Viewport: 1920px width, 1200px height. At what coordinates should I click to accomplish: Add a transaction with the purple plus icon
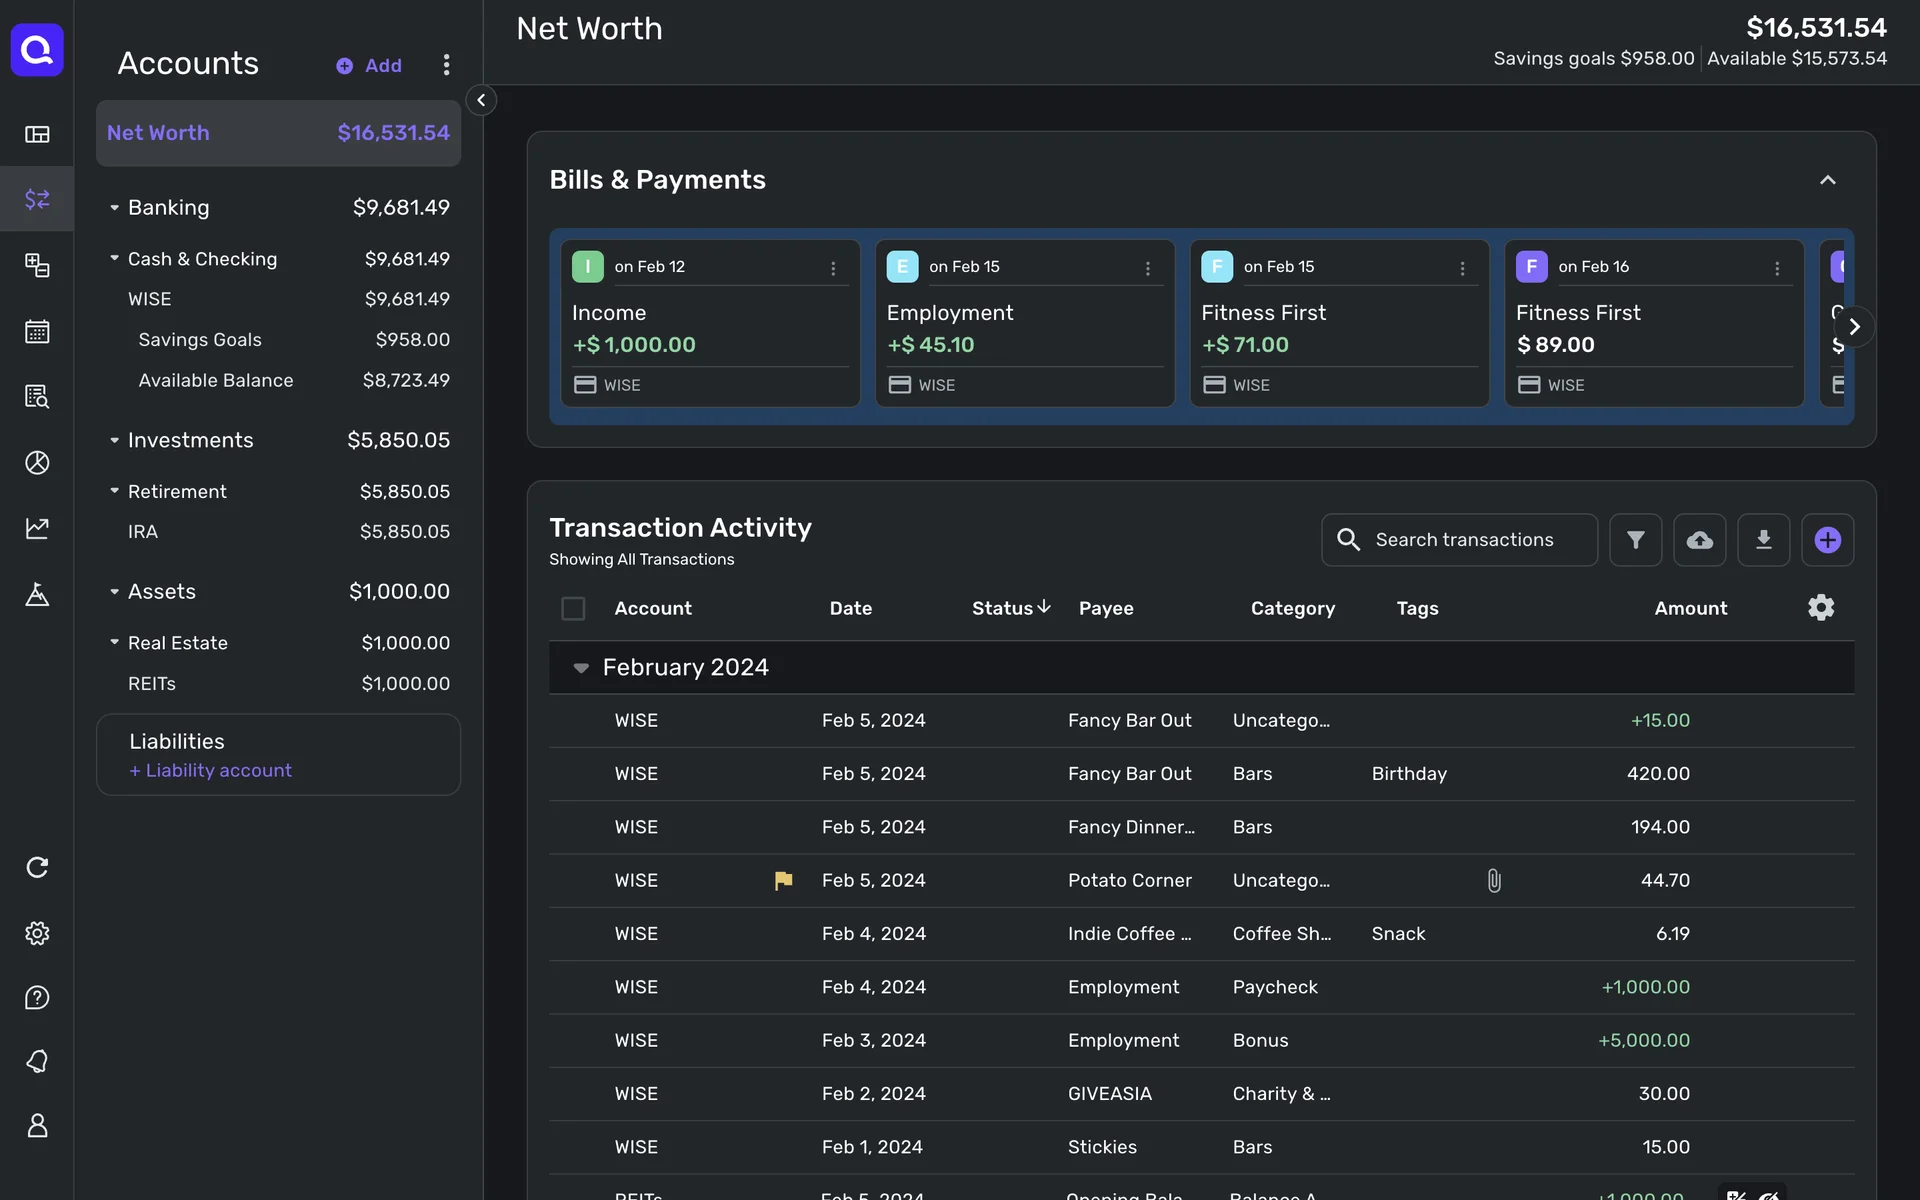pyautogui.click(x=1827, y=540)
